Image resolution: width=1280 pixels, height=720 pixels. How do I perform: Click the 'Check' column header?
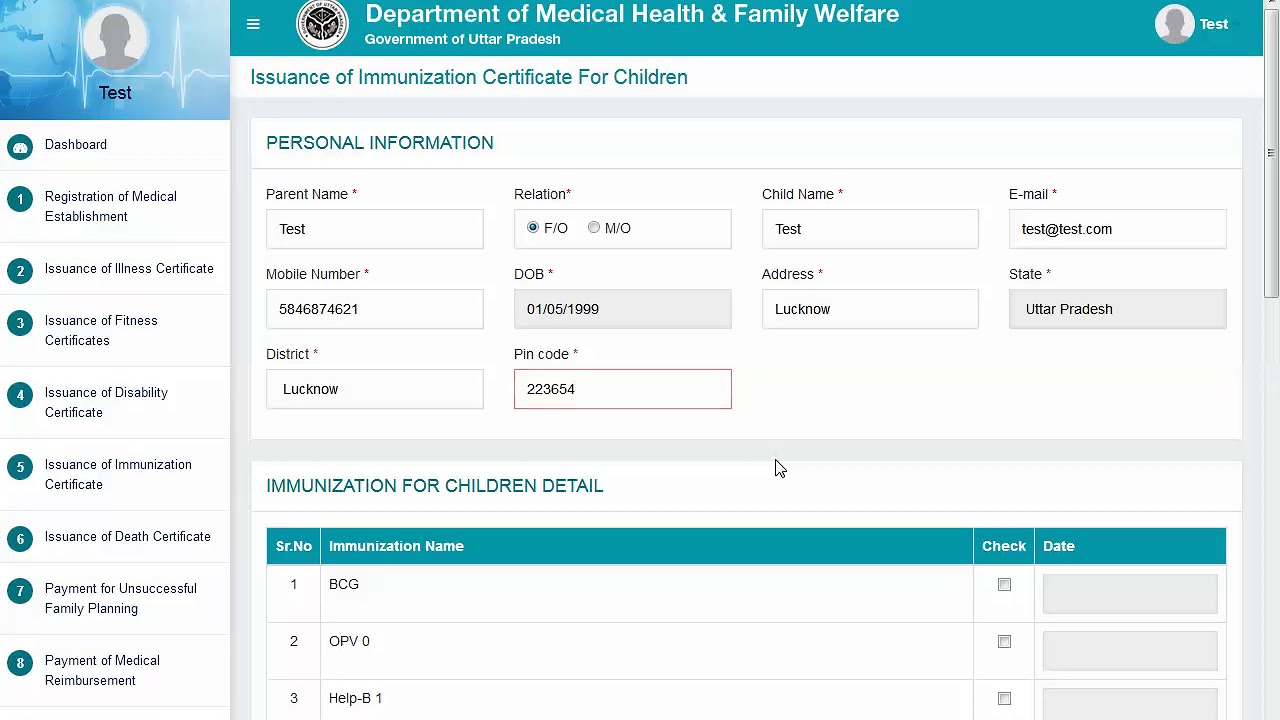[1004, 546]
